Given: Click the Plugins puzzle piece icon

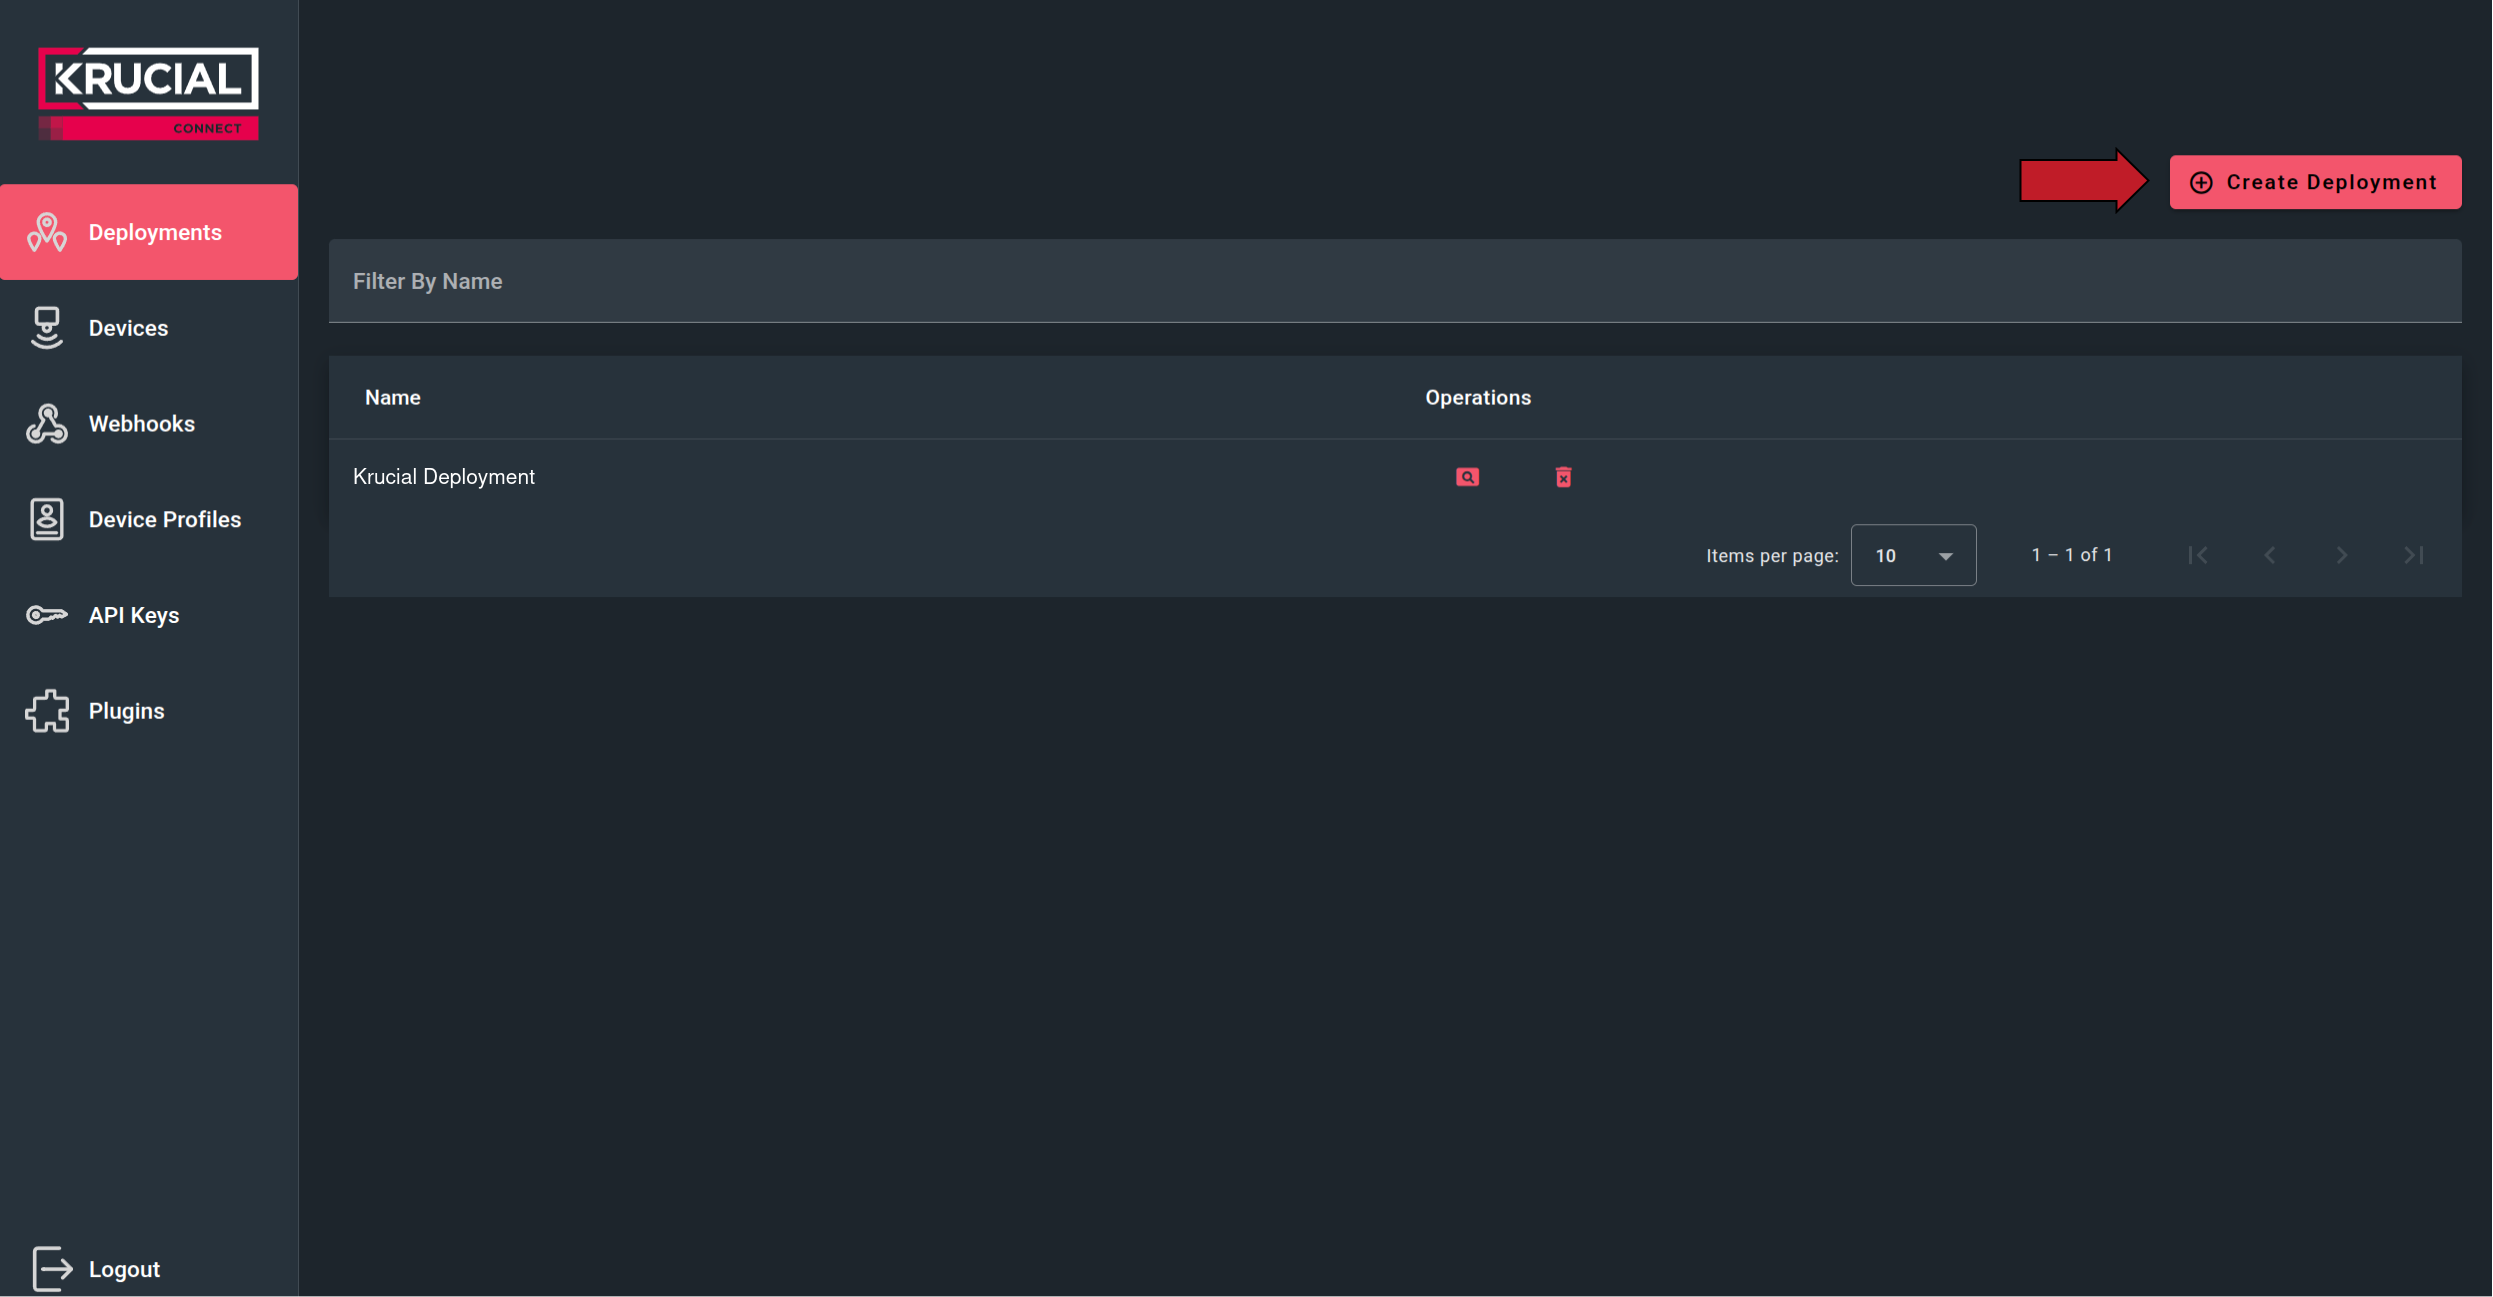Looking at the screenshot, I should coord(46,711).
